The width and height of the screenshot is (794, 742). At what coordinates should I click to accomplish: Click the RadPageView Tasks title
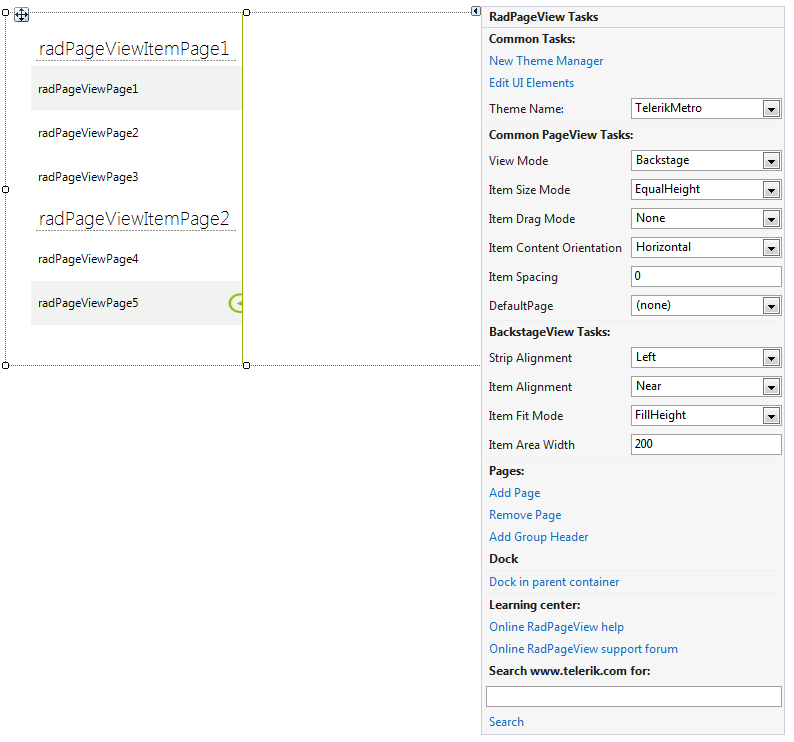coord(543,17)
